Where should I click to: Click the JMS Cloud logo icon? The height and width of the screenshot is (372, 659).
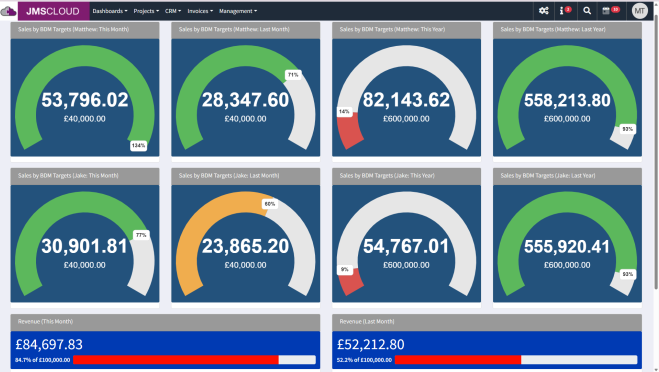(x=8, y=11)
